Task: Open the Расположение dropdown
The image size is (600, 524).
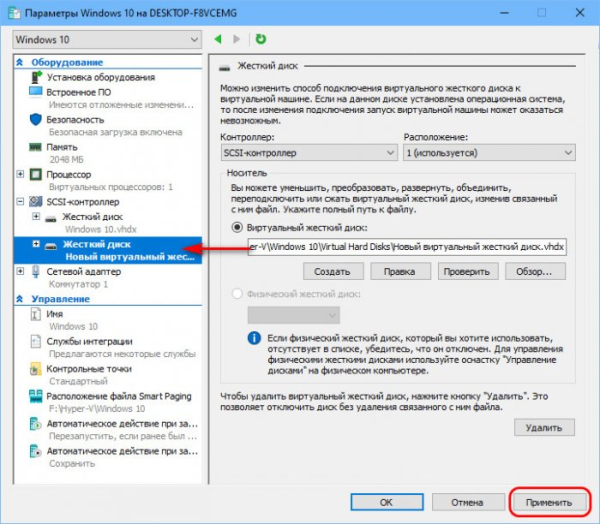Action: (488, 152)
